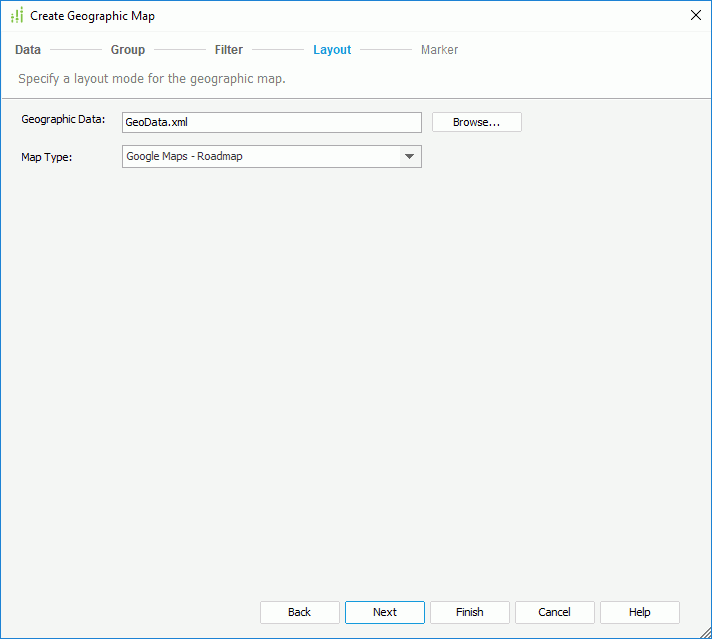
Task: Open the Map Type dropdown arrow
Action: click(x=409, y=156)
